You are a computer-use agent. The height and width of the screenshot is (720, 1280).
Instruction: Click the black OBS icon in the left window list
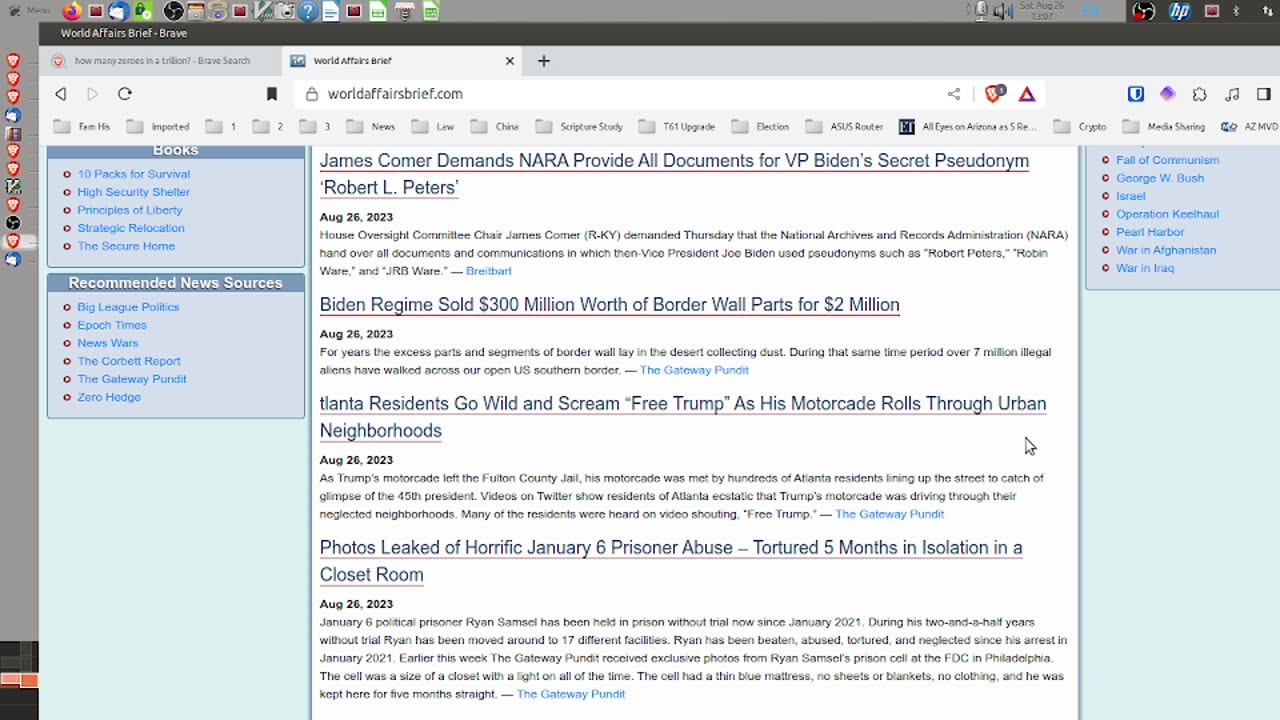pyautogui.click(x=13, y=223)
